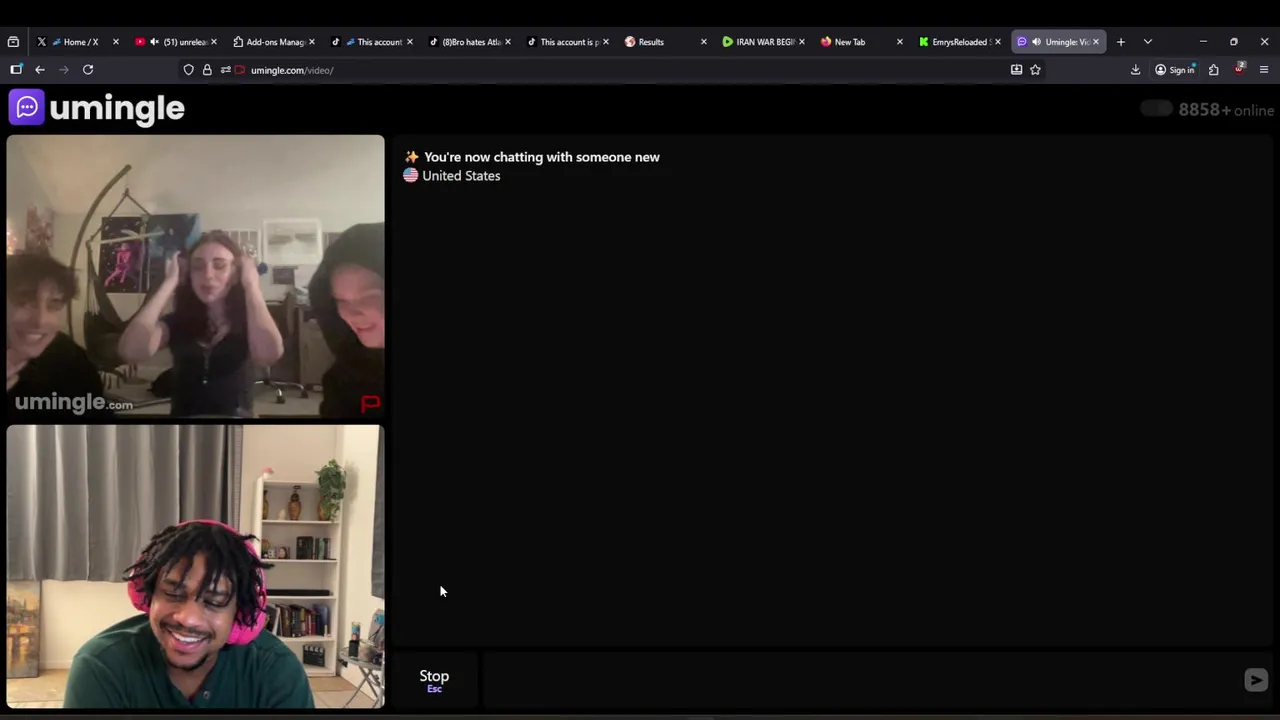The width and height of the screenshot is (1280, 720).
Task: Mute the audio icon on Umingle tab
Action: coord(1036,42)
